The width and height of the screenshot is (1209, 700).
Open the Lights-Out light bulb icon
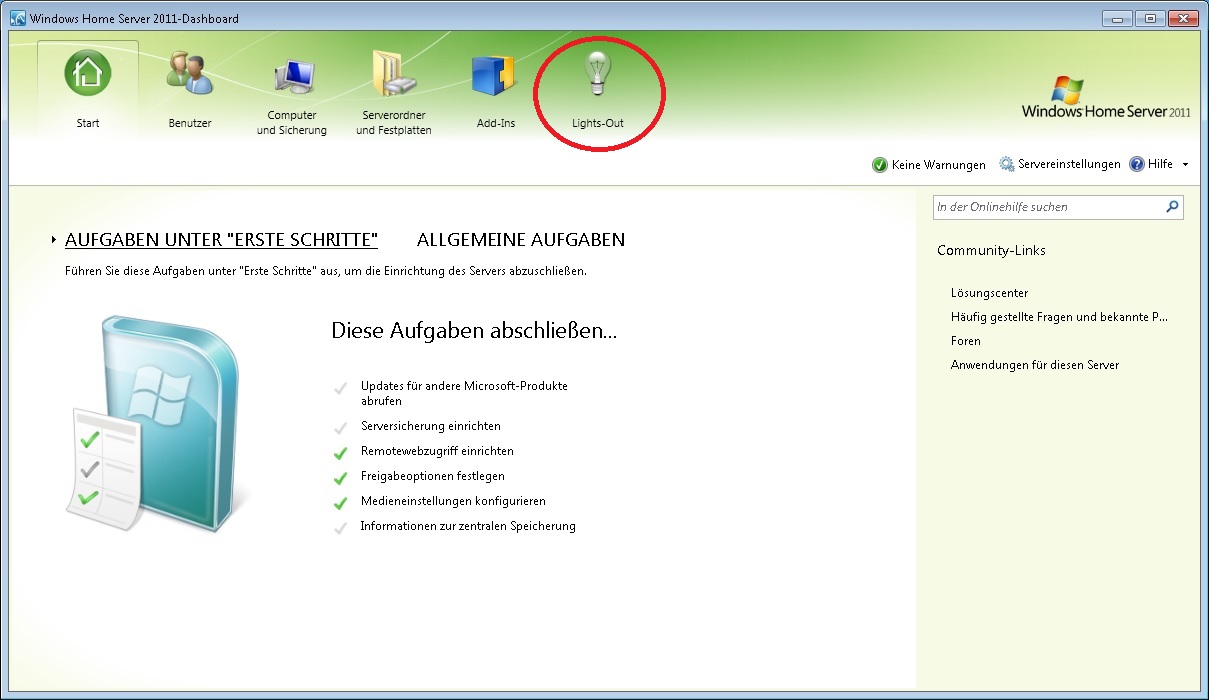(x=598, y=74)
